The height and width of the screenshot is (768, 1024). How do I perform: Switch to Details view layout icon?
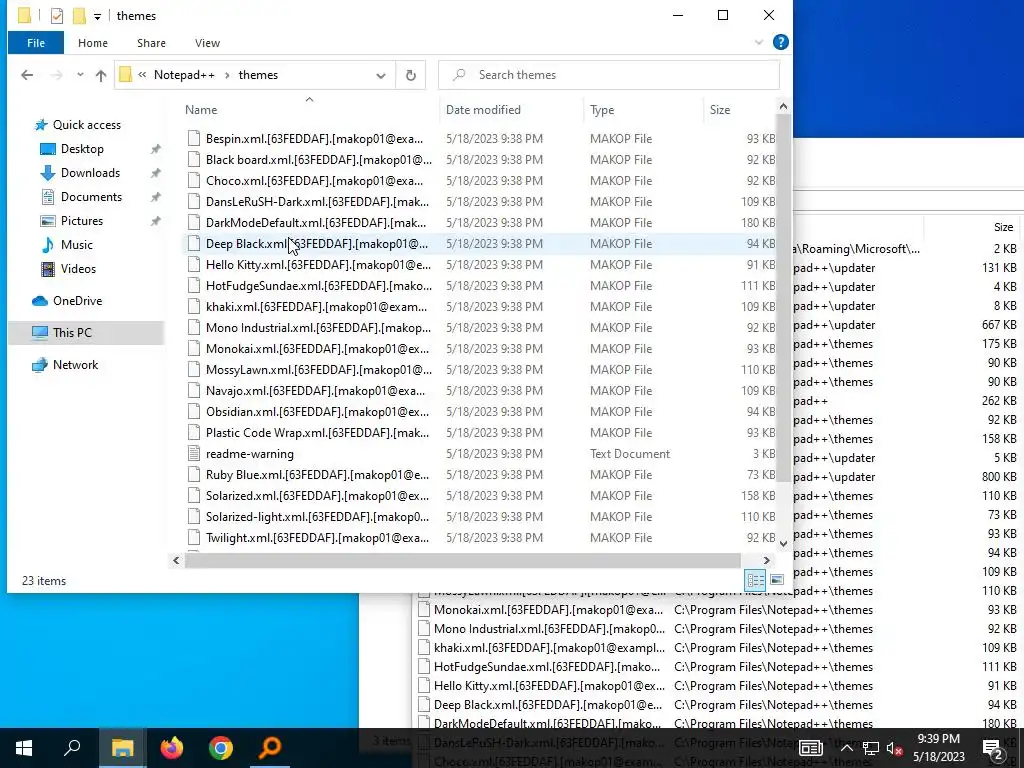(x=756, y=580)
